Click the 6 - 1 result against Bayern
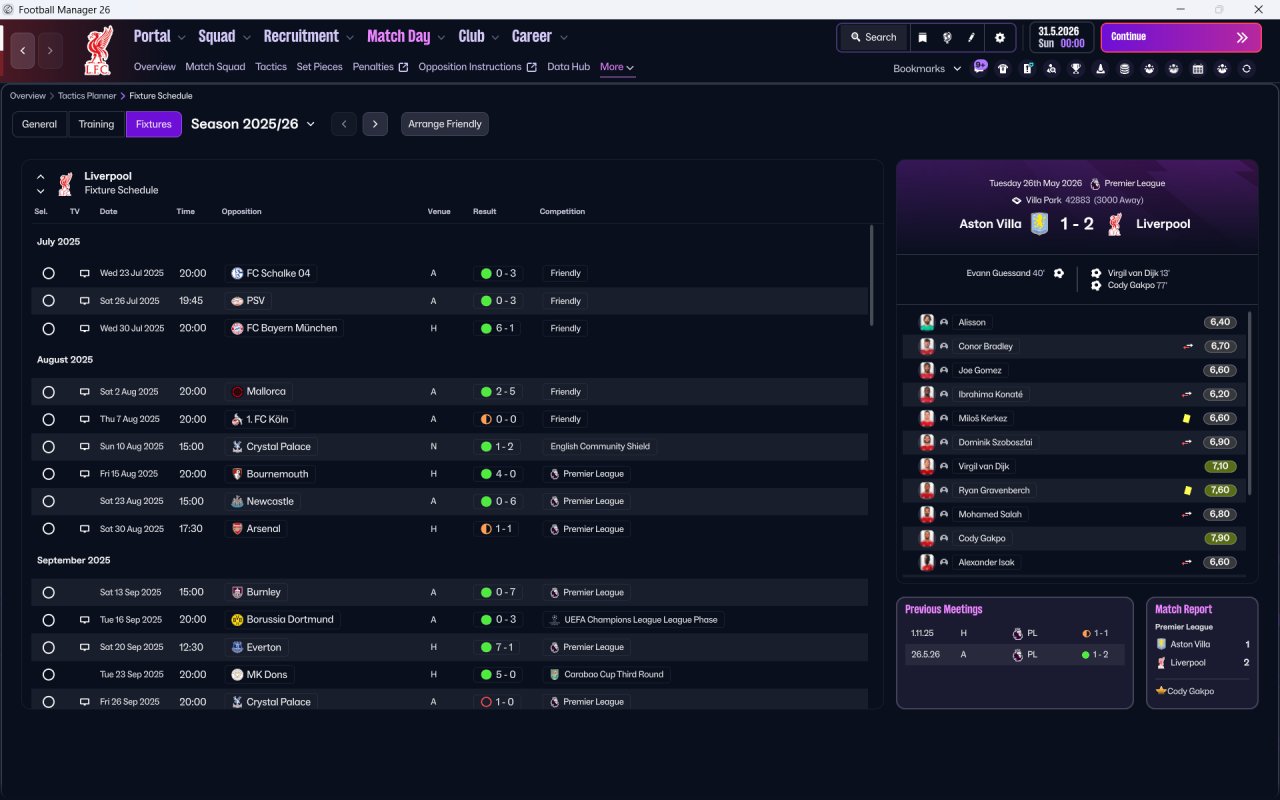The image size is (1280, 800). (496, 328)
